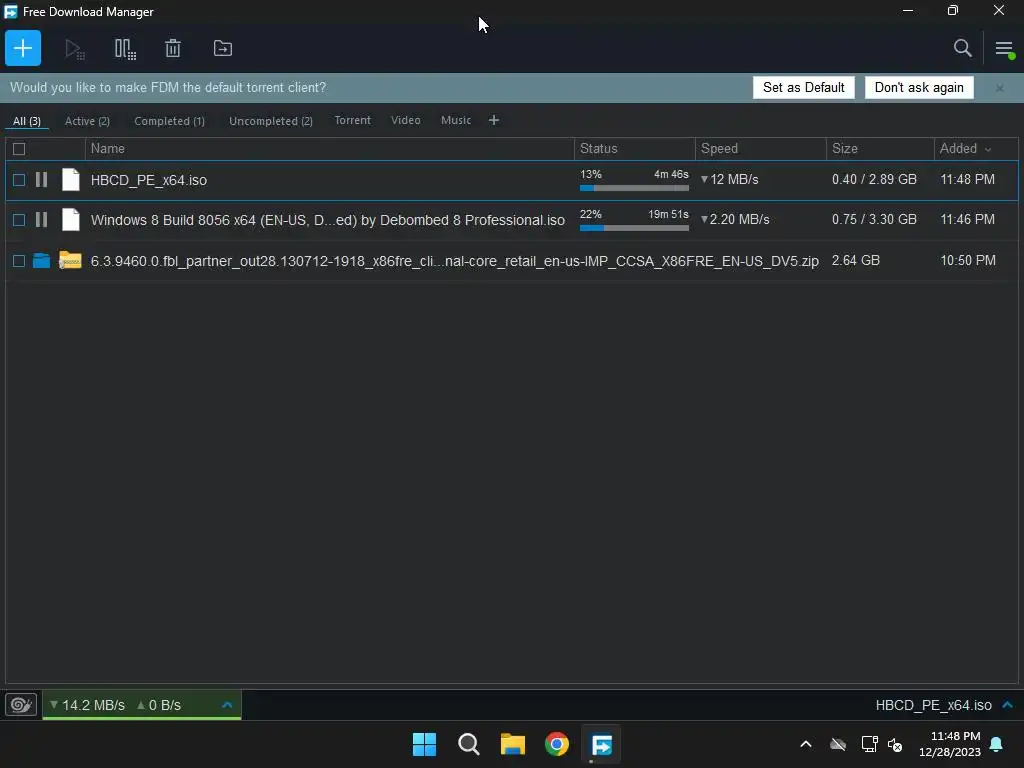The image size is (1024, 768).
Task: Switch to the Completed (1) tab
Action: (169, 121)
